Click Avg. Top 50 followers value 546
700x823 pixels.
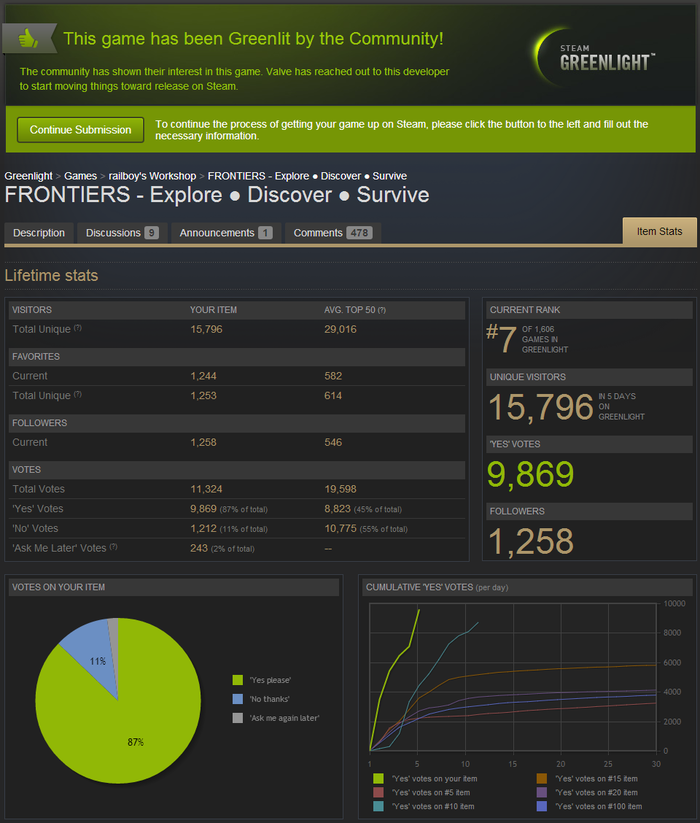click(x=333, y=442)
